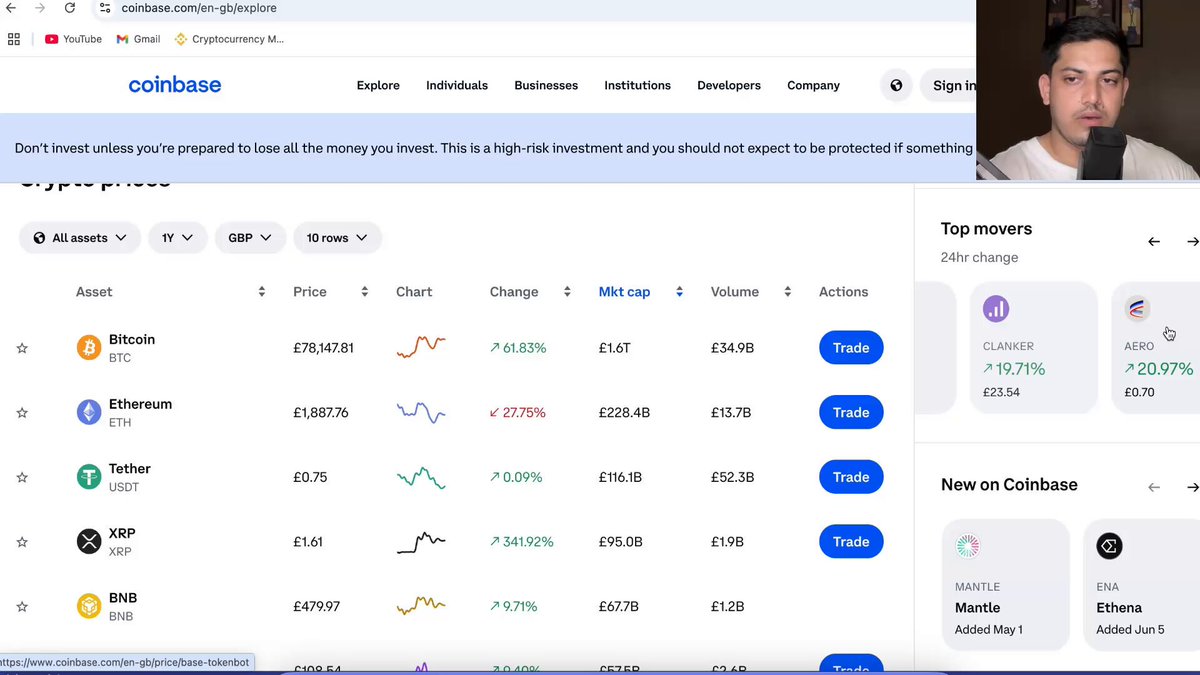Open the Cryptocurrency M... bookmark

[229, 39]
